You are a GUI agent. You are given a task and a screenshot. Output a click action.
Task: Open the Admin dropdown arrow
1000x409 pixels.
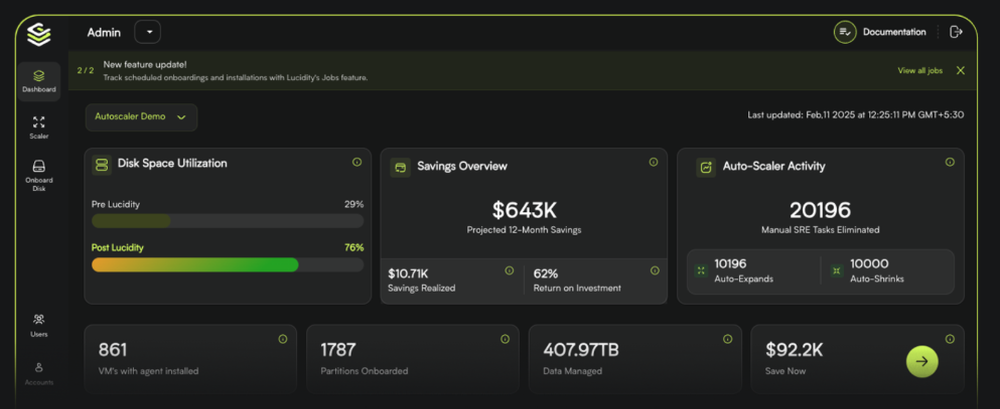[147, 32]
